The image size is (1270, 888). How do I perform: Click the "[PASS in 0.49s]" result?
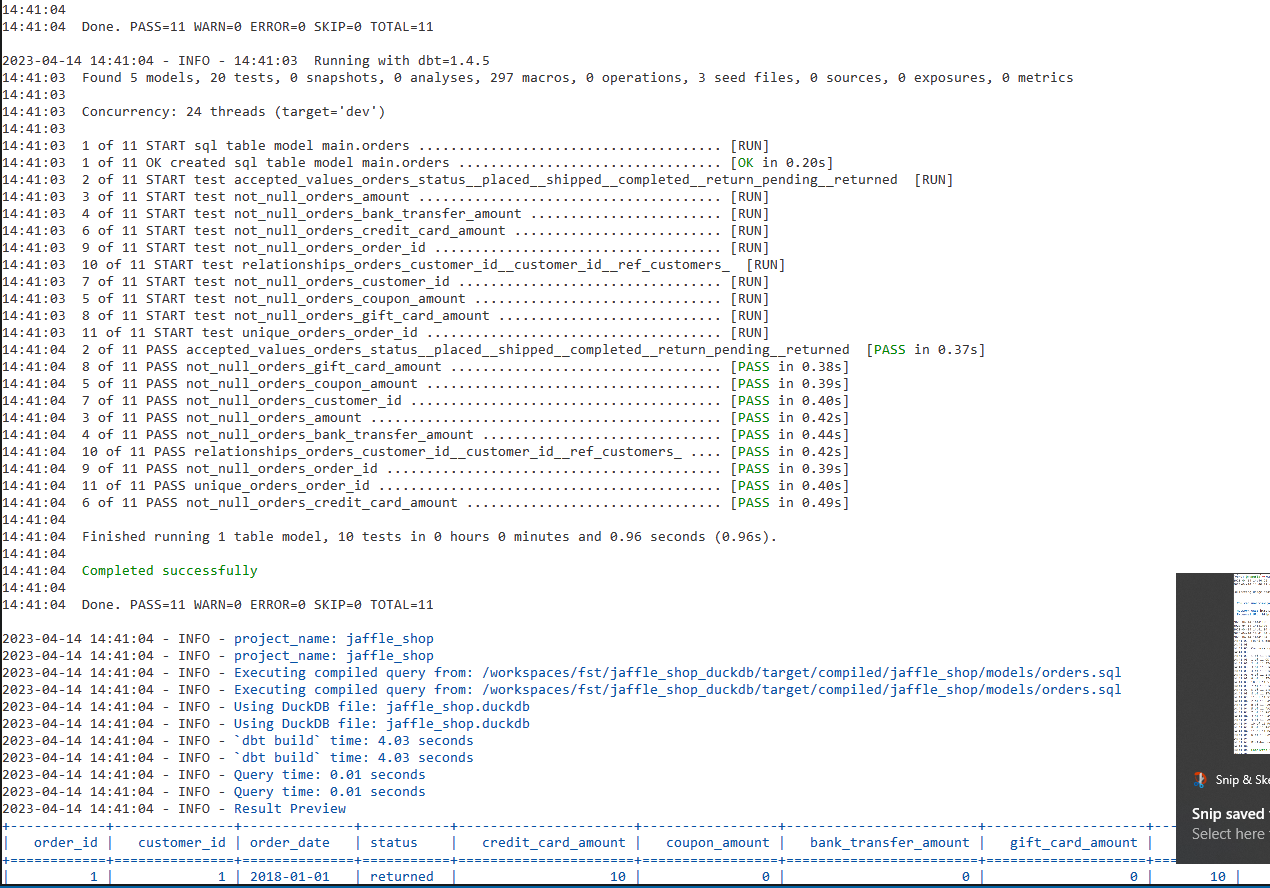pyautogui.click(x=790, y=503)
